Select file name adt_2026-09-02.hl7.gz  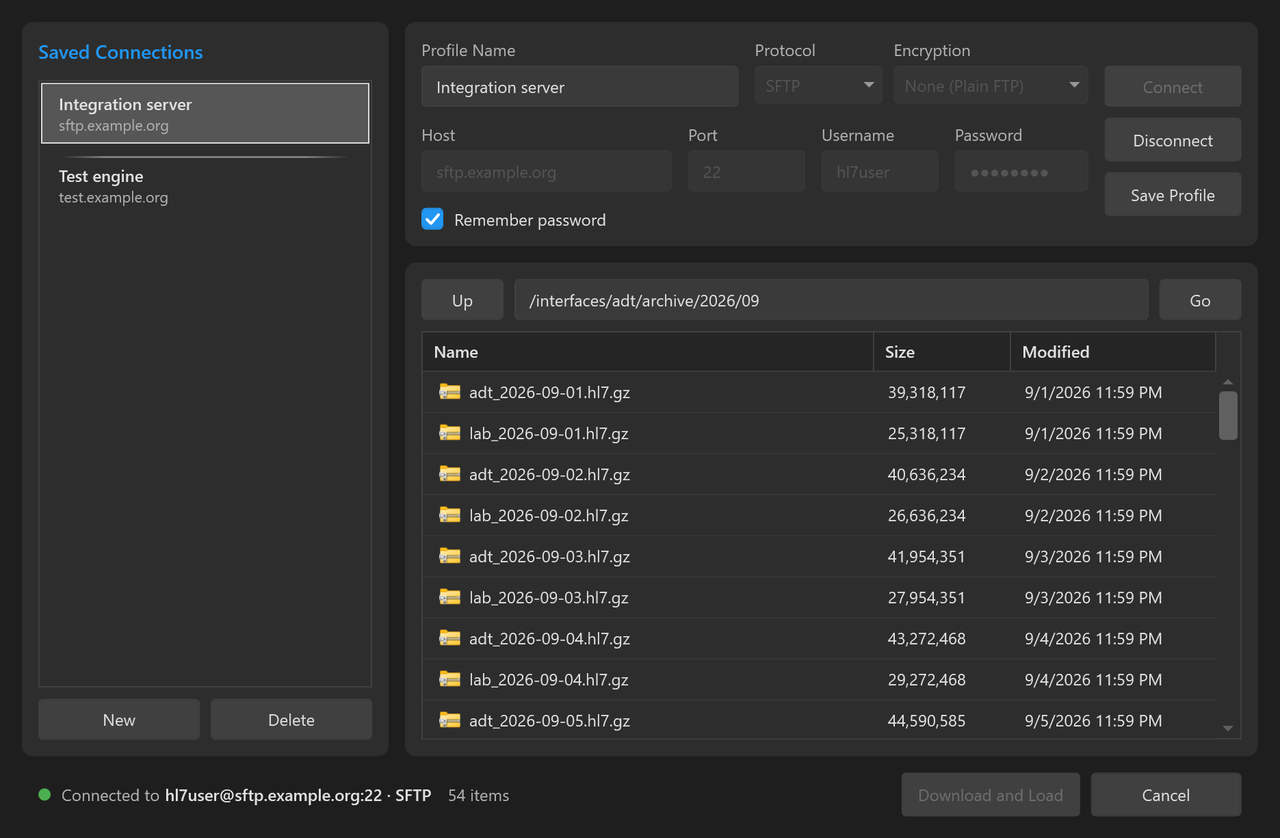(549, 475)
